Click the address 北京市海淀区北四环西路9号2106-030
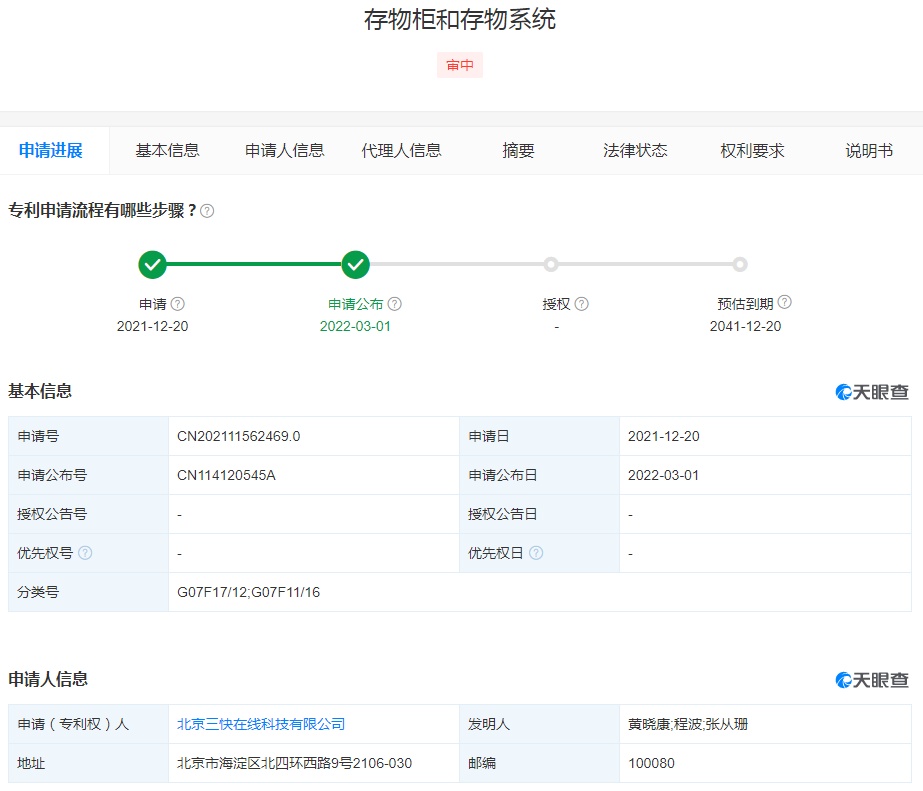This screenshot has width=923, height=791. click(x=294, y=763)
